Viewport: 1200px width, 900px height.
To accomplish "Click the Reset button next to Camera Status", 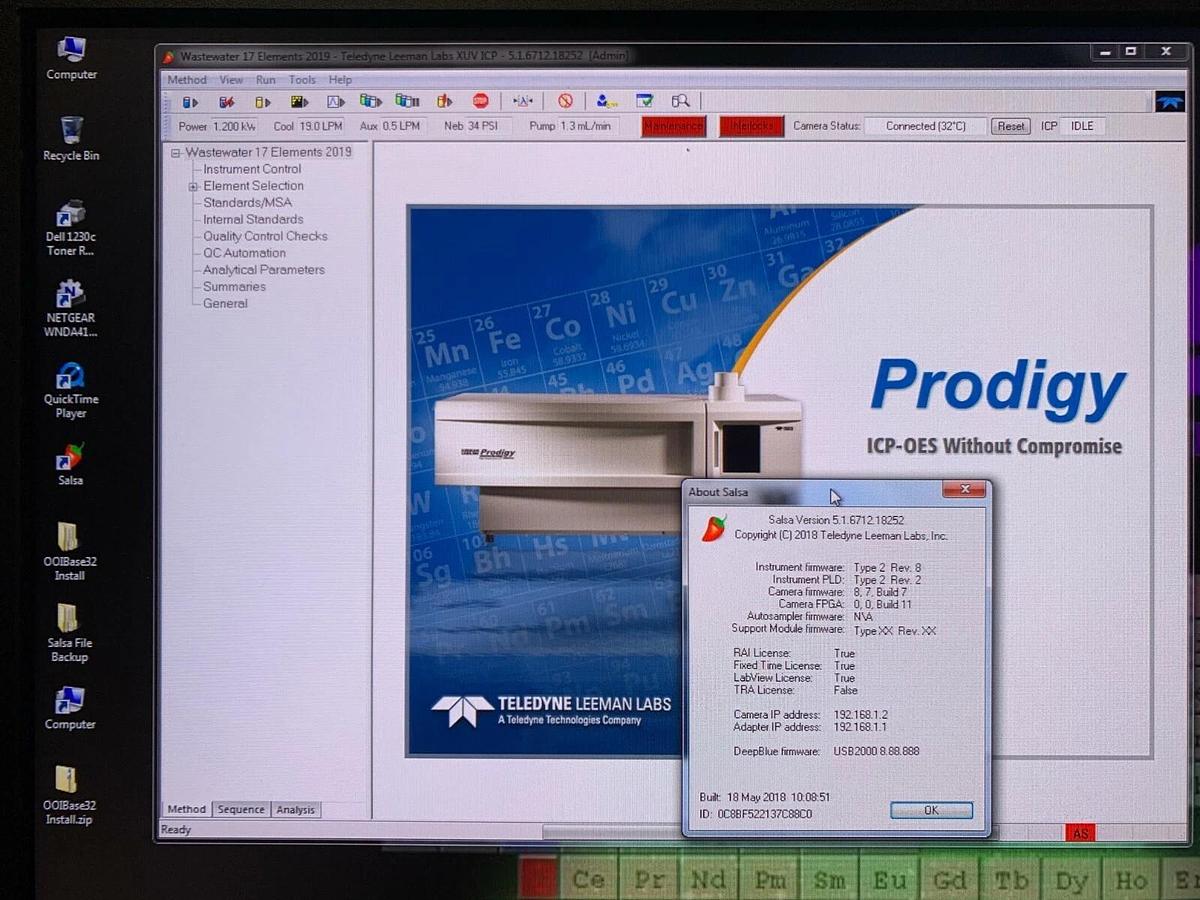I will (x=1011, y=126).
